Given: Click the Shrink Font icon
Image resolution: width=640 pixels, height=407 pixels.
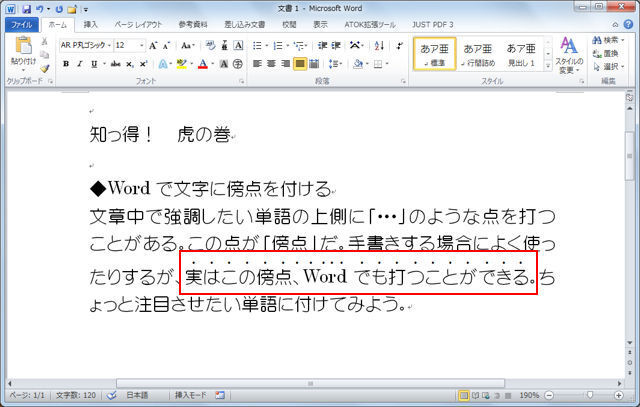Looking at the screenshot, I should [x=166, y=45].
